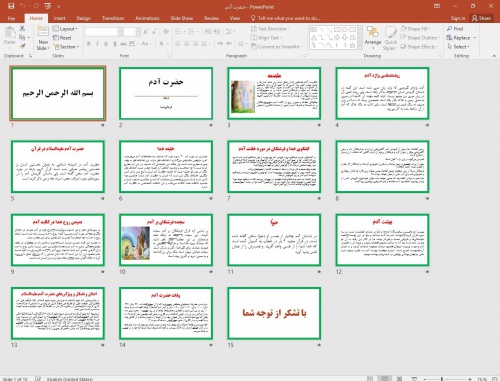
Task: Pick the right arrow shape in gallery
Action: (337, 37)
